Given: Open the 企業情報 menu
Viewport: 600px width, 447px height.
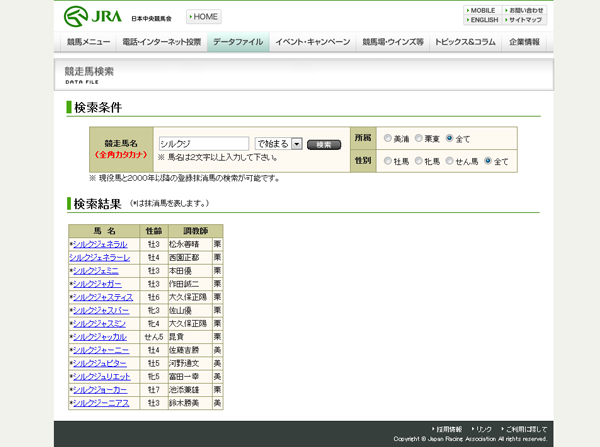Looking at the screenshot, I should (524, 42).
